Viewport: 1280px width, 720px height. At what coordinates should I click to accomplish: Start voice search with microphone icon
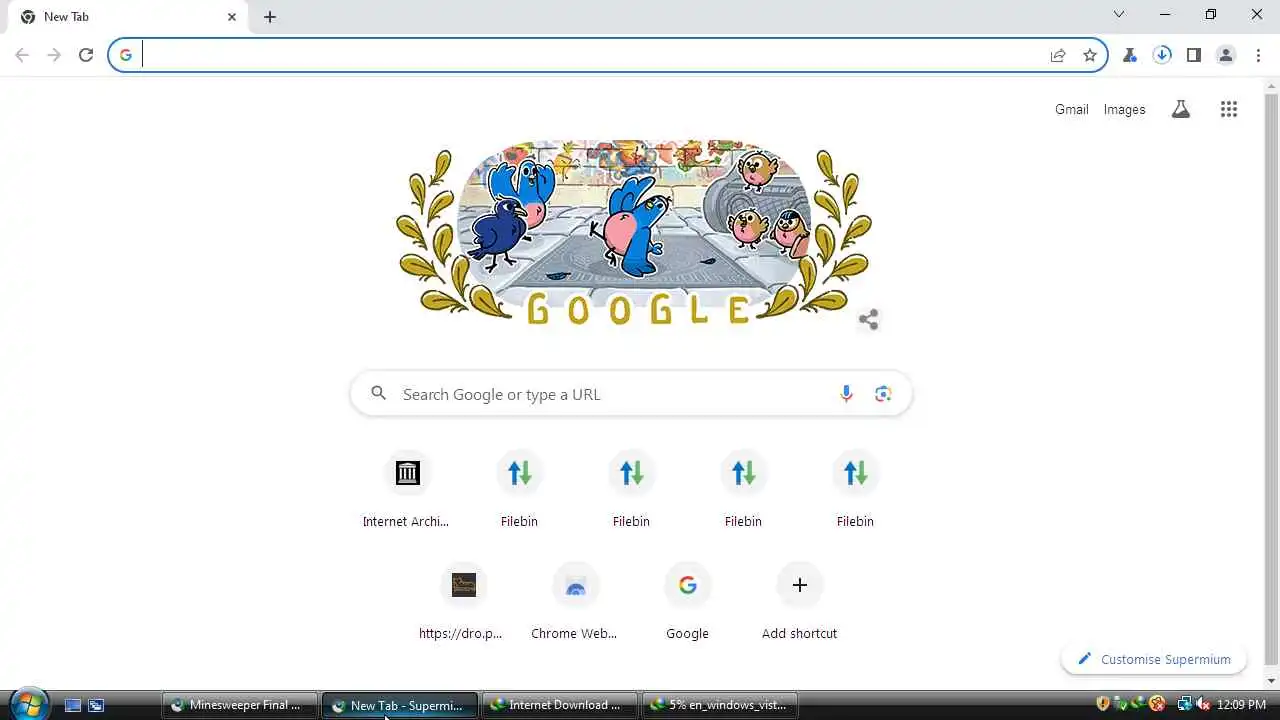coord(846,394)
